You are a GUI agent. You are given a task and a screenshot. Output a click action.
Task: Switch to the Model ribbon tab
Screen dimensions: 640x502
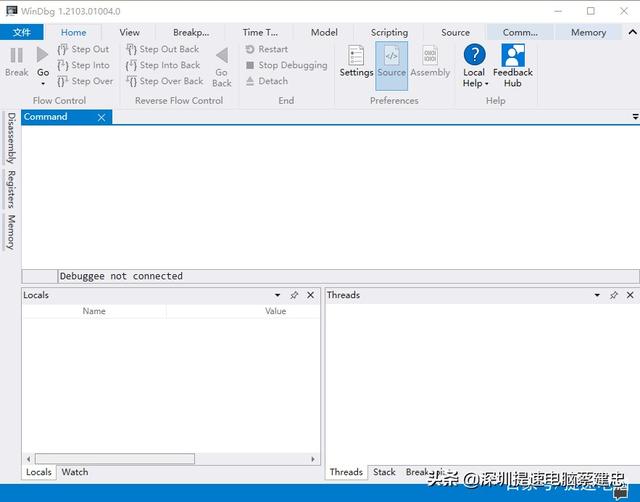click(x=324, y=32)
